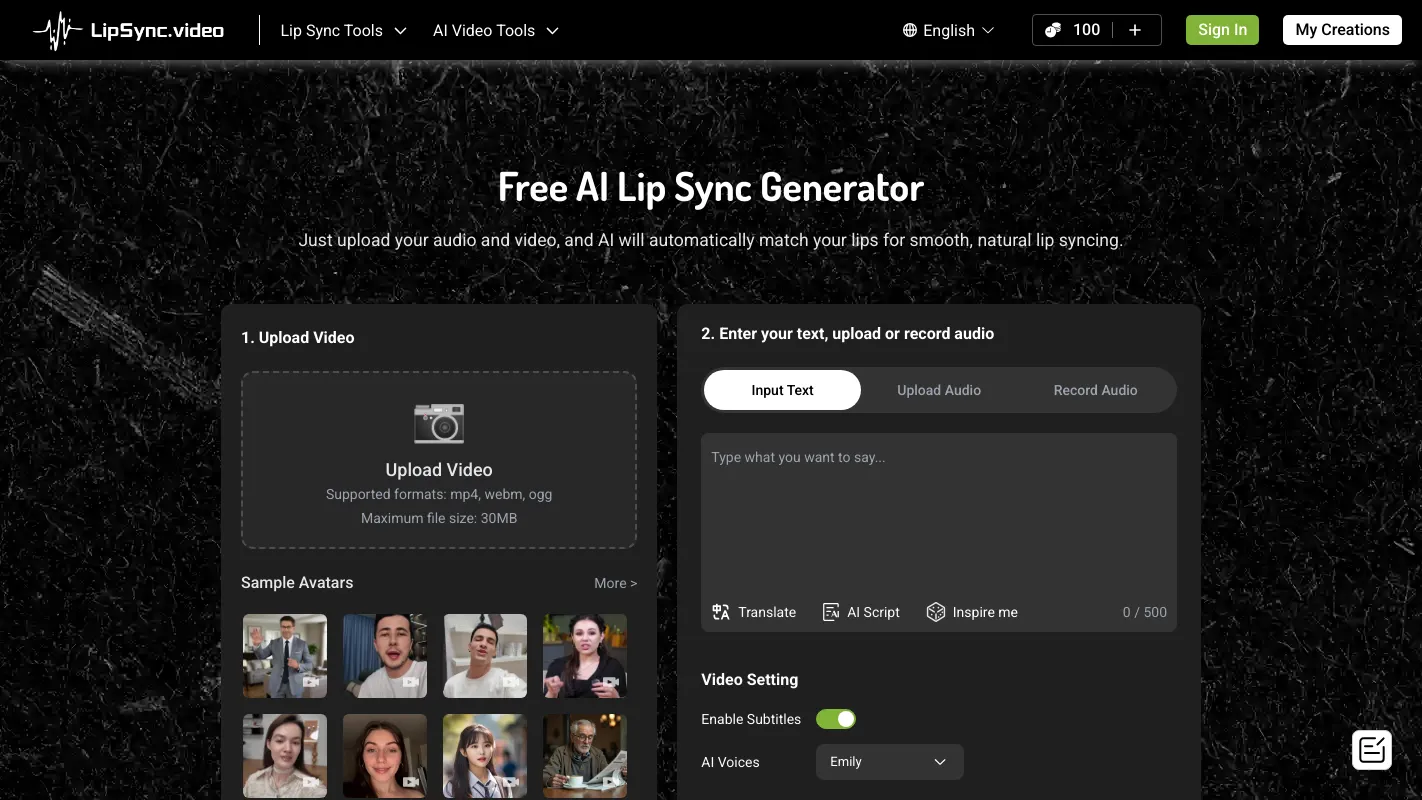The width and height of the screenshot is (1422, 800).
Task: Click the LipSync.video waveform logo
Action: pos(57,29)
